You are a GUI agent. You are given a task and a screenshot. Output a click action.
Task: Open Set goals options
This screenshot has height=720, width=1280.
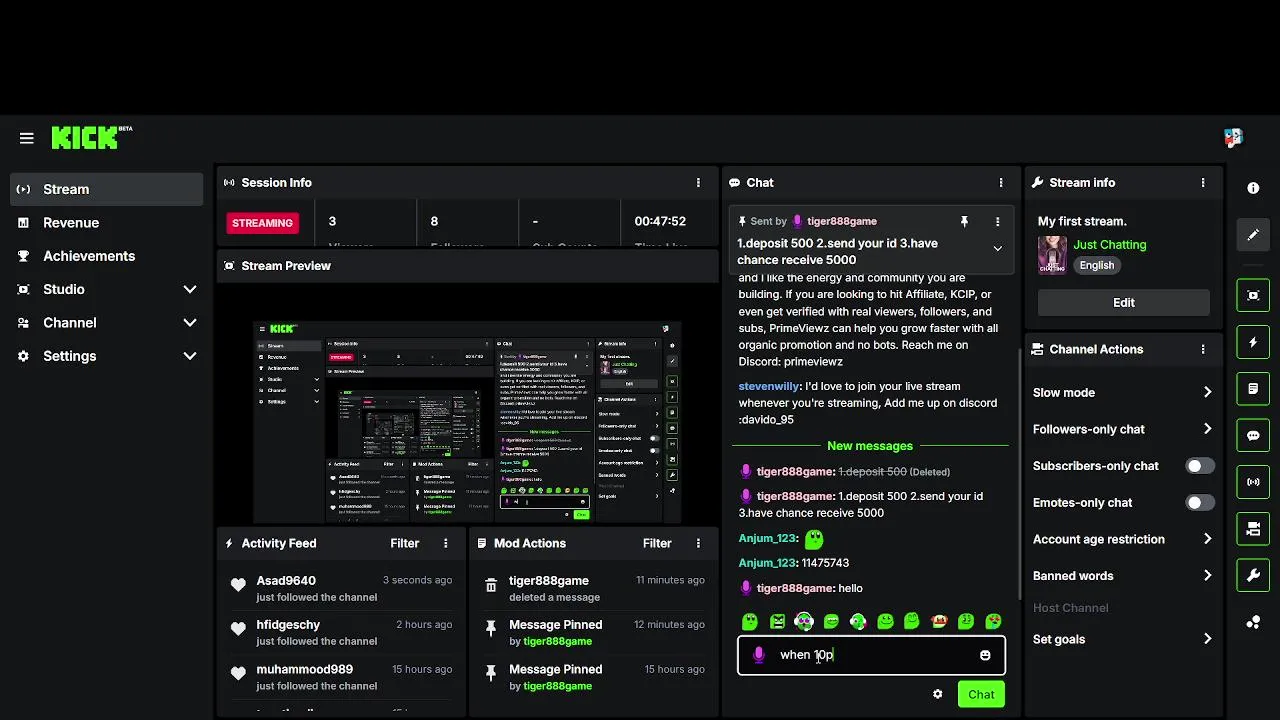click(x=1123, y=639)
